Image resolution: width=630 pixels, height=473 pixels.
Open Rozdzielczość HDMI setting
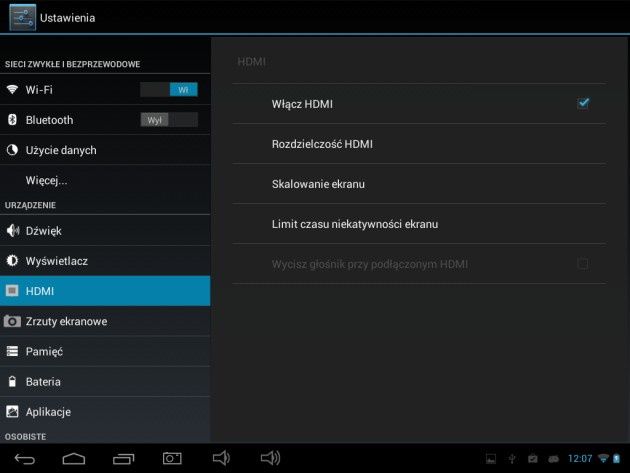419,144
